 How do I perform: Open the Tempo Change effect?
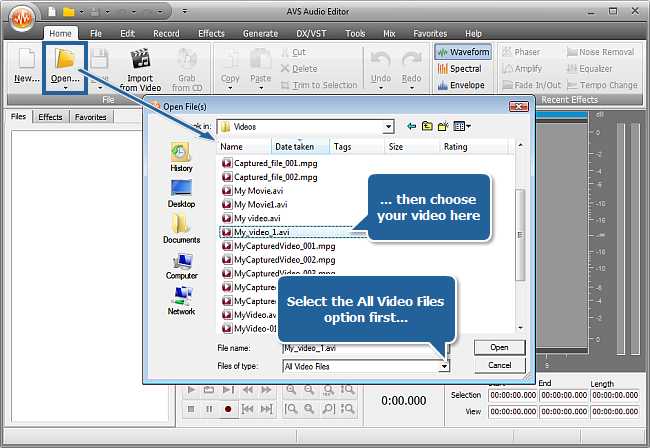[602, 85]
